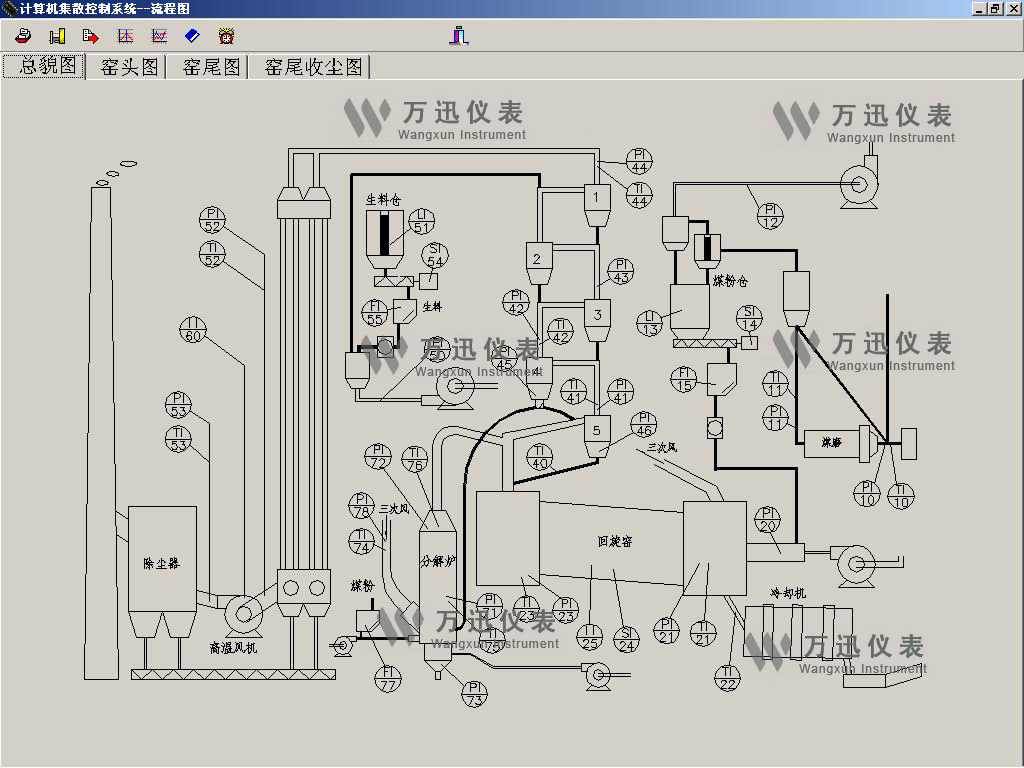Select the SI 24 kiln speed tag
The height and width of the screenshot is (768, 1024).
(x=627, y=638)
